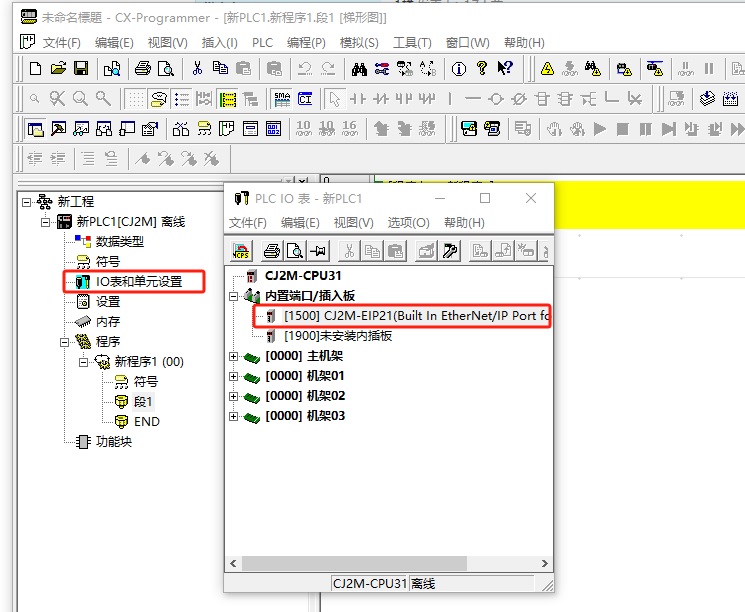Screen dimensions: 745x612
Task: Click the Open folder icon in main toolbar
Action: pyautogui.click(x=58, y=69)
